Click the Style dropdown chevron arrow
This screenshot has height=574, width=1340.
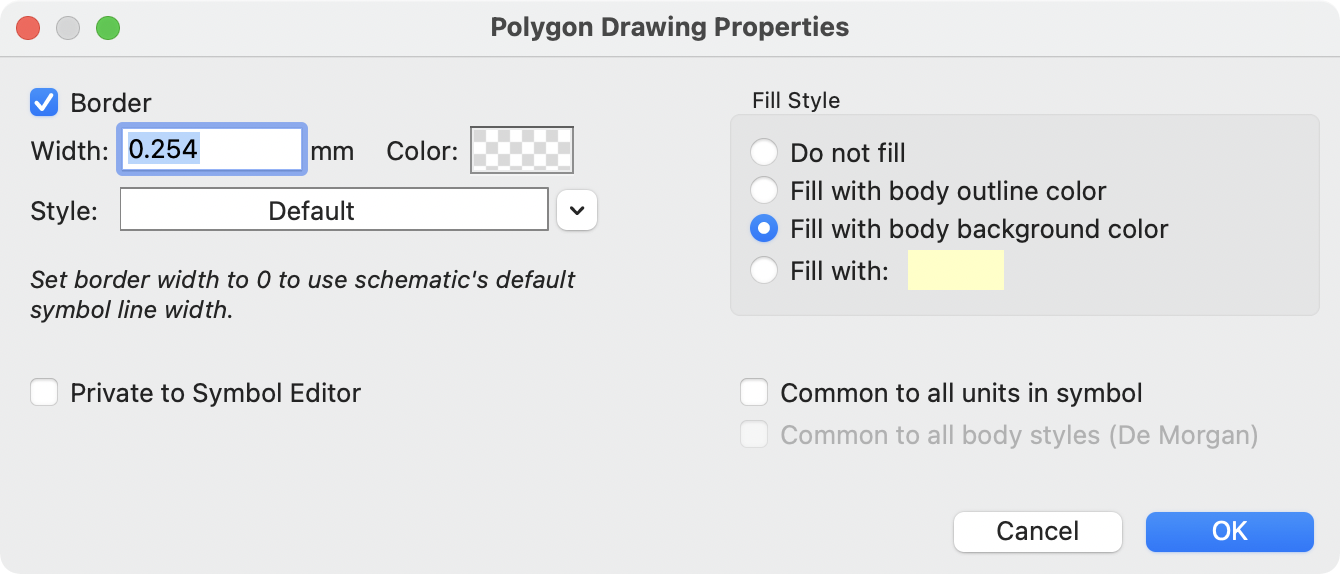tap(577, 210)
